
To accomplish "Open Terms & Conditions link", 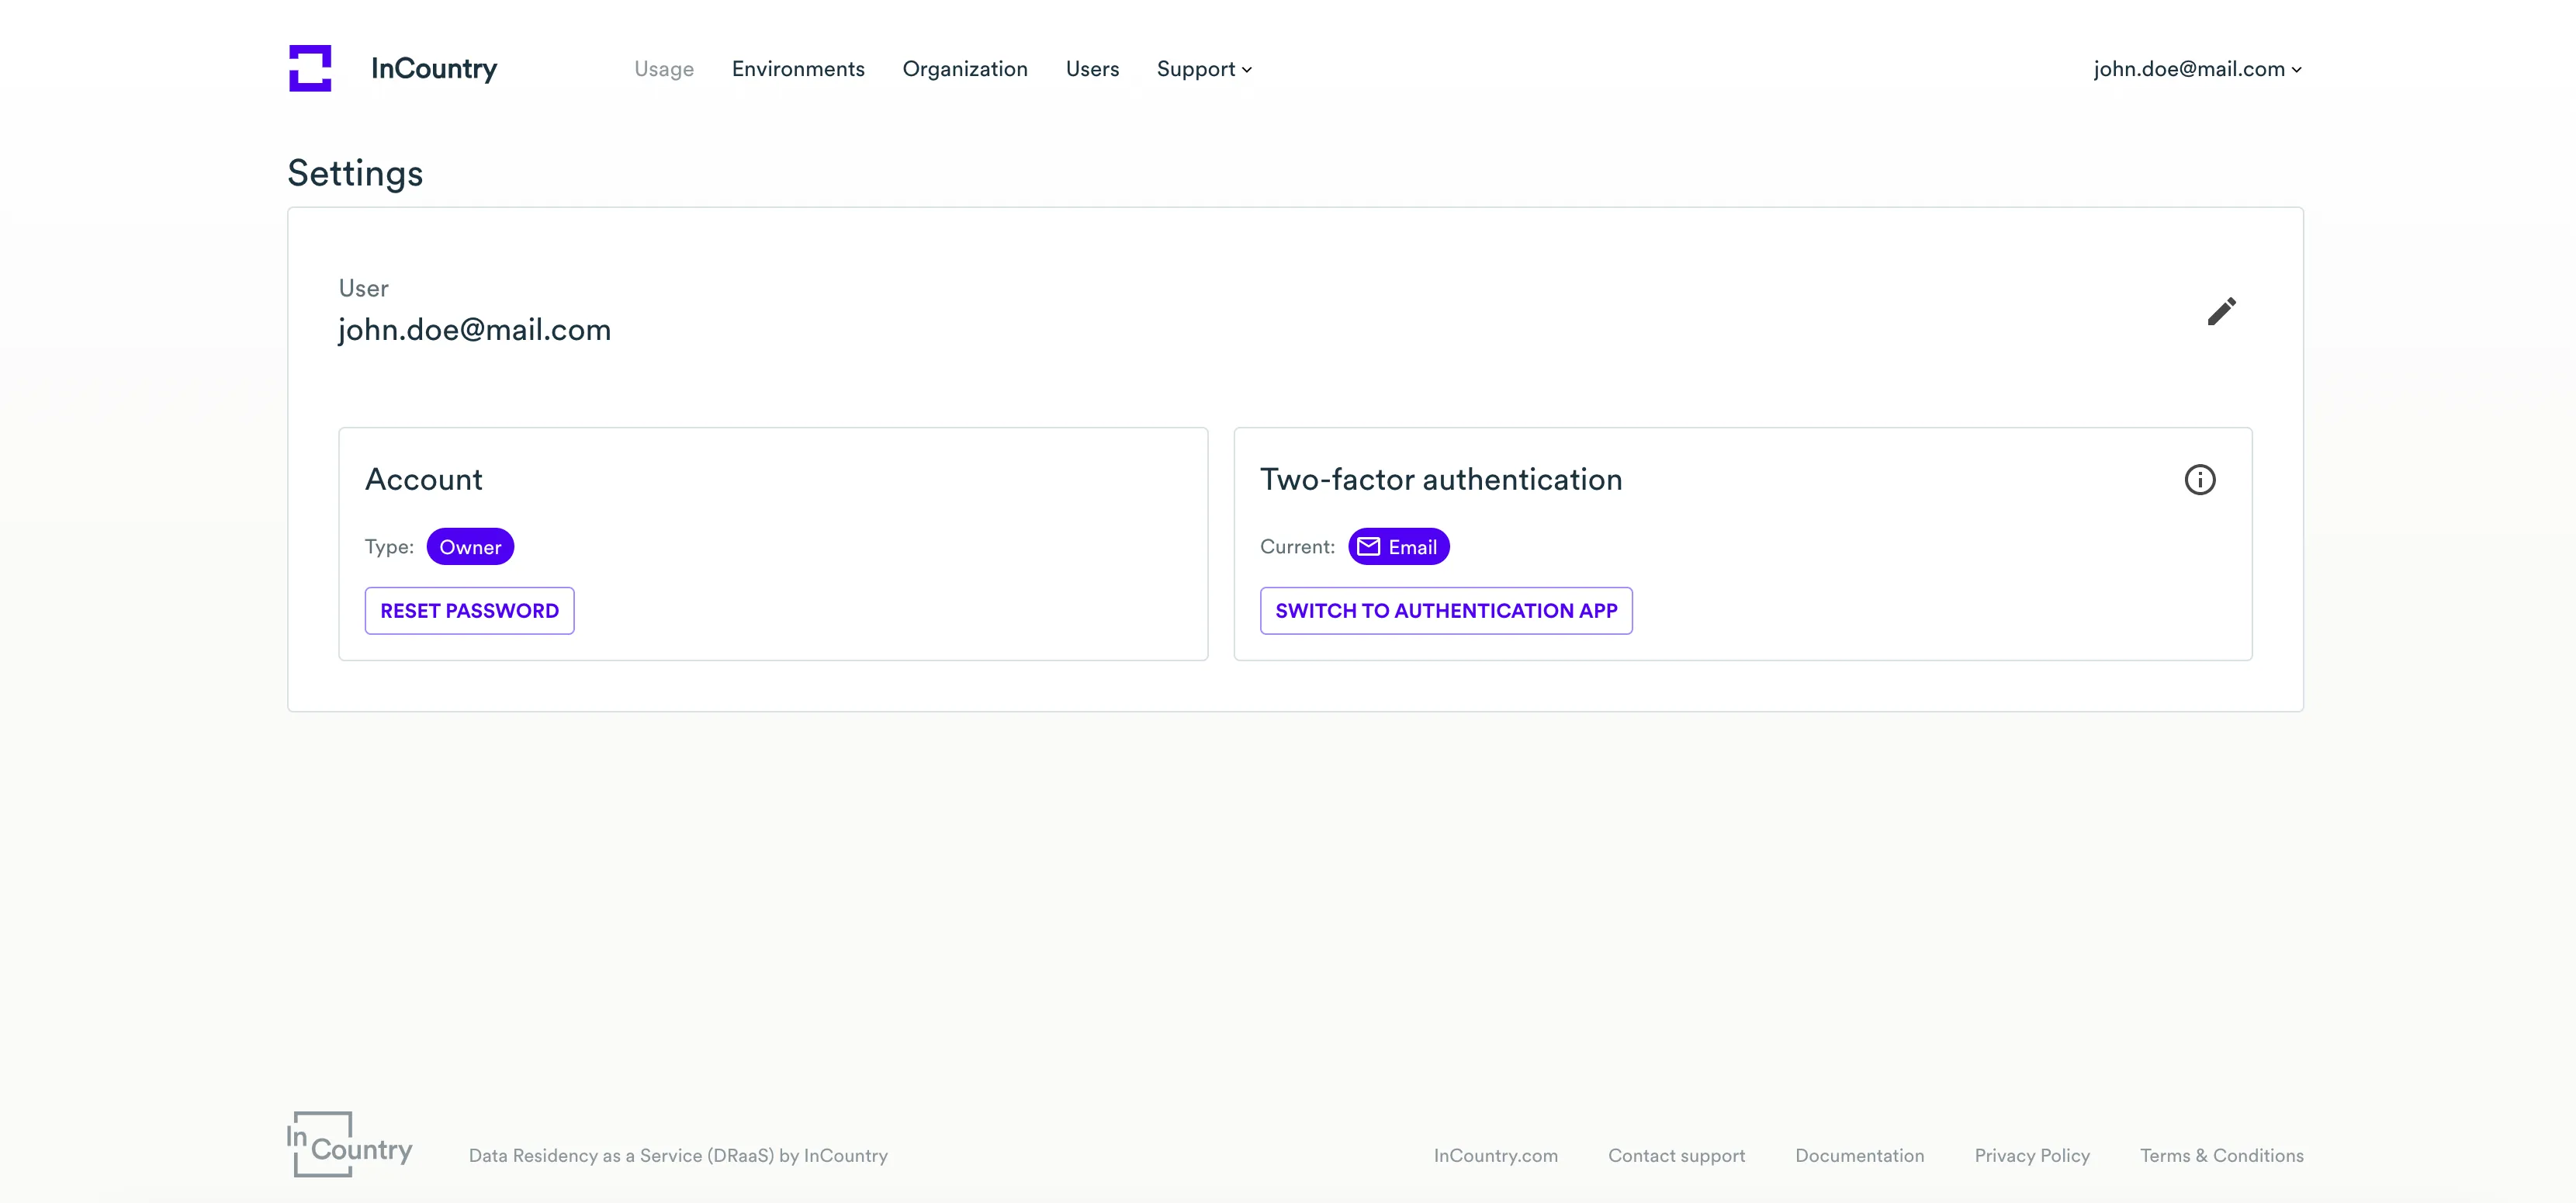I will coord(2221,1156).
